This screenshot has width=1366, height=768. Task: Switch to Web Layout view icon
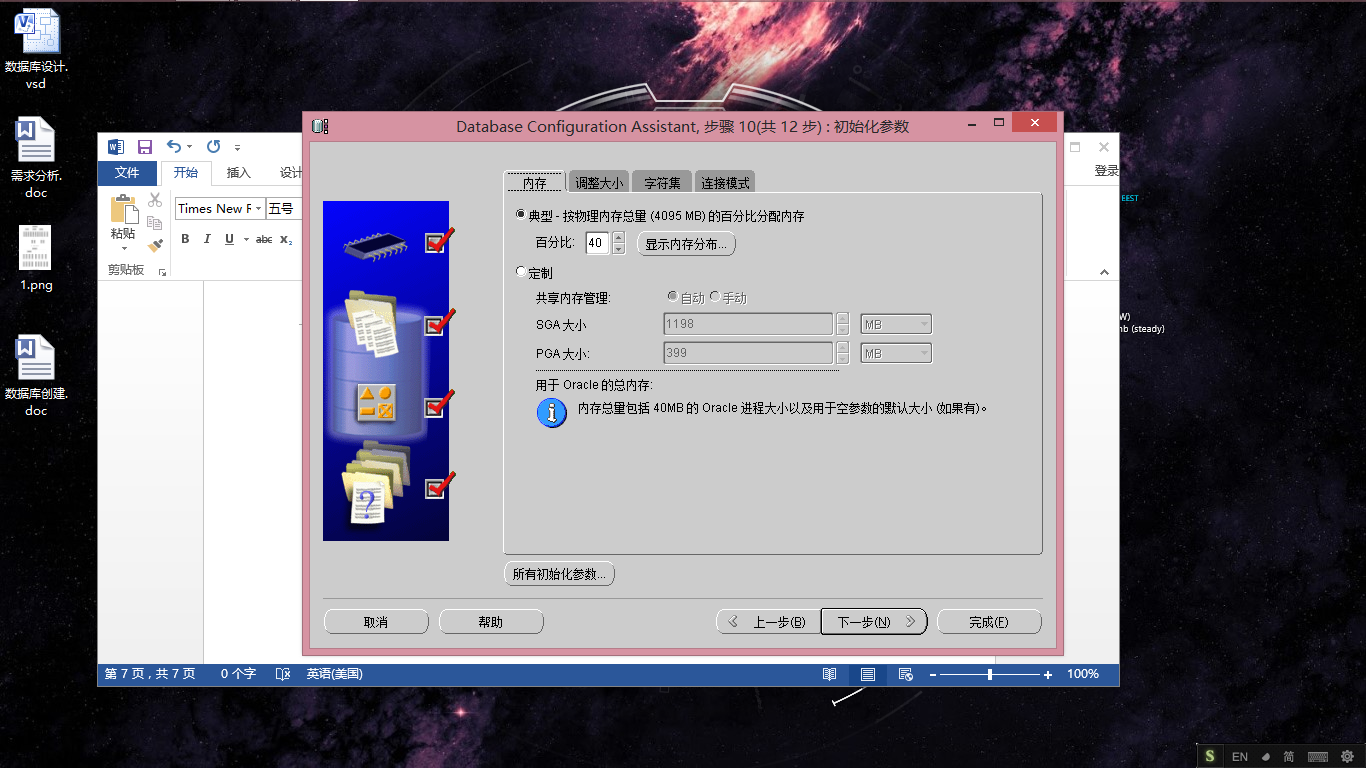[x=906, y=675]
